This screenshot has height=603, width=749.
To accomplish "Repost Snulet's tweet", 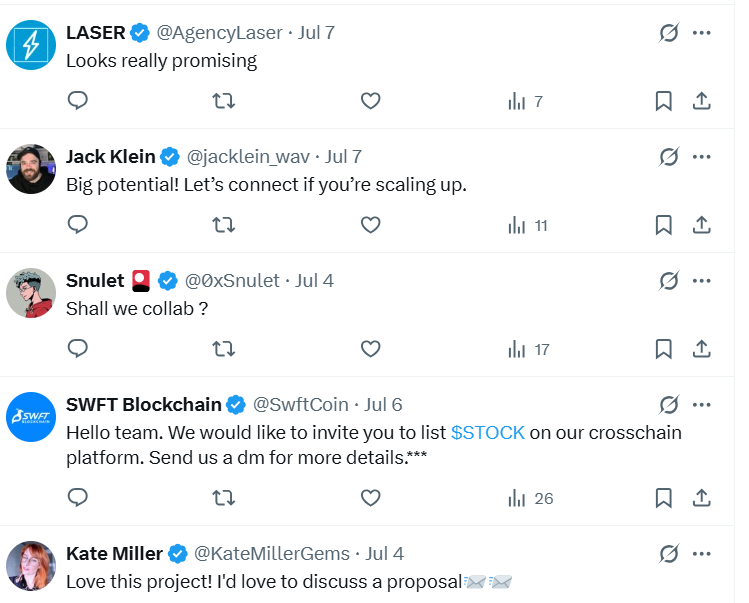I will [x=224, y=349].
